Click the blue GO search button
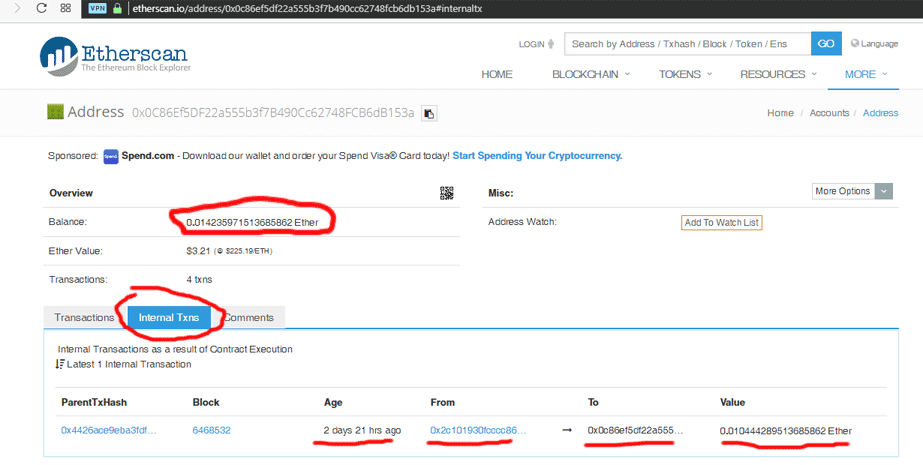 826,44
